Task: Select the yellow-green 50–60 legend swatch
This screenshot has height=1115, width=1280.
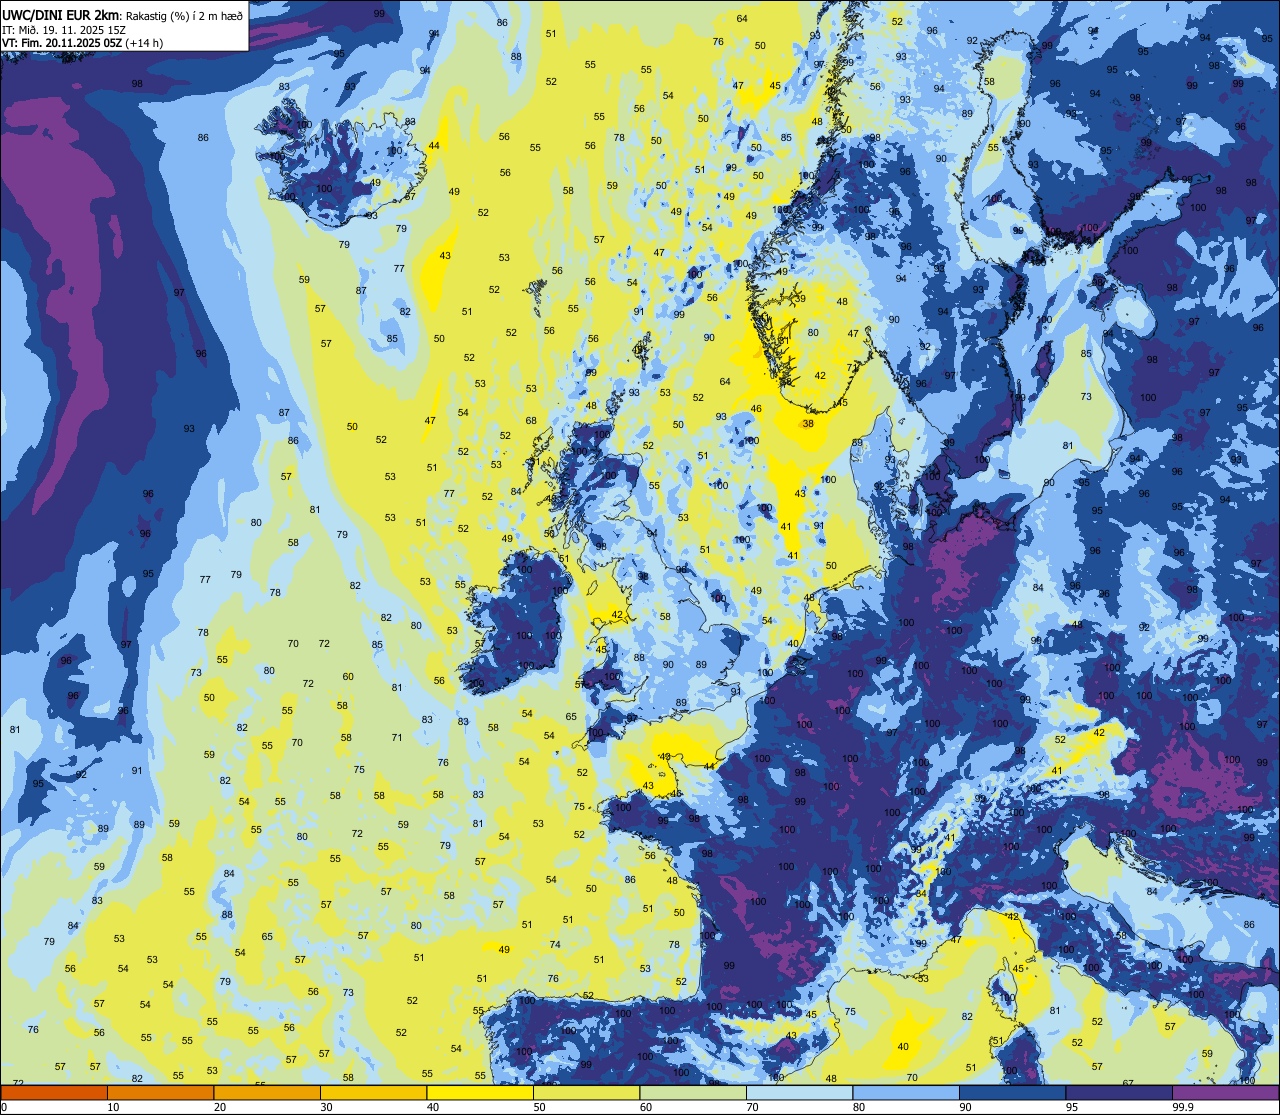Action: [586, 1092]
